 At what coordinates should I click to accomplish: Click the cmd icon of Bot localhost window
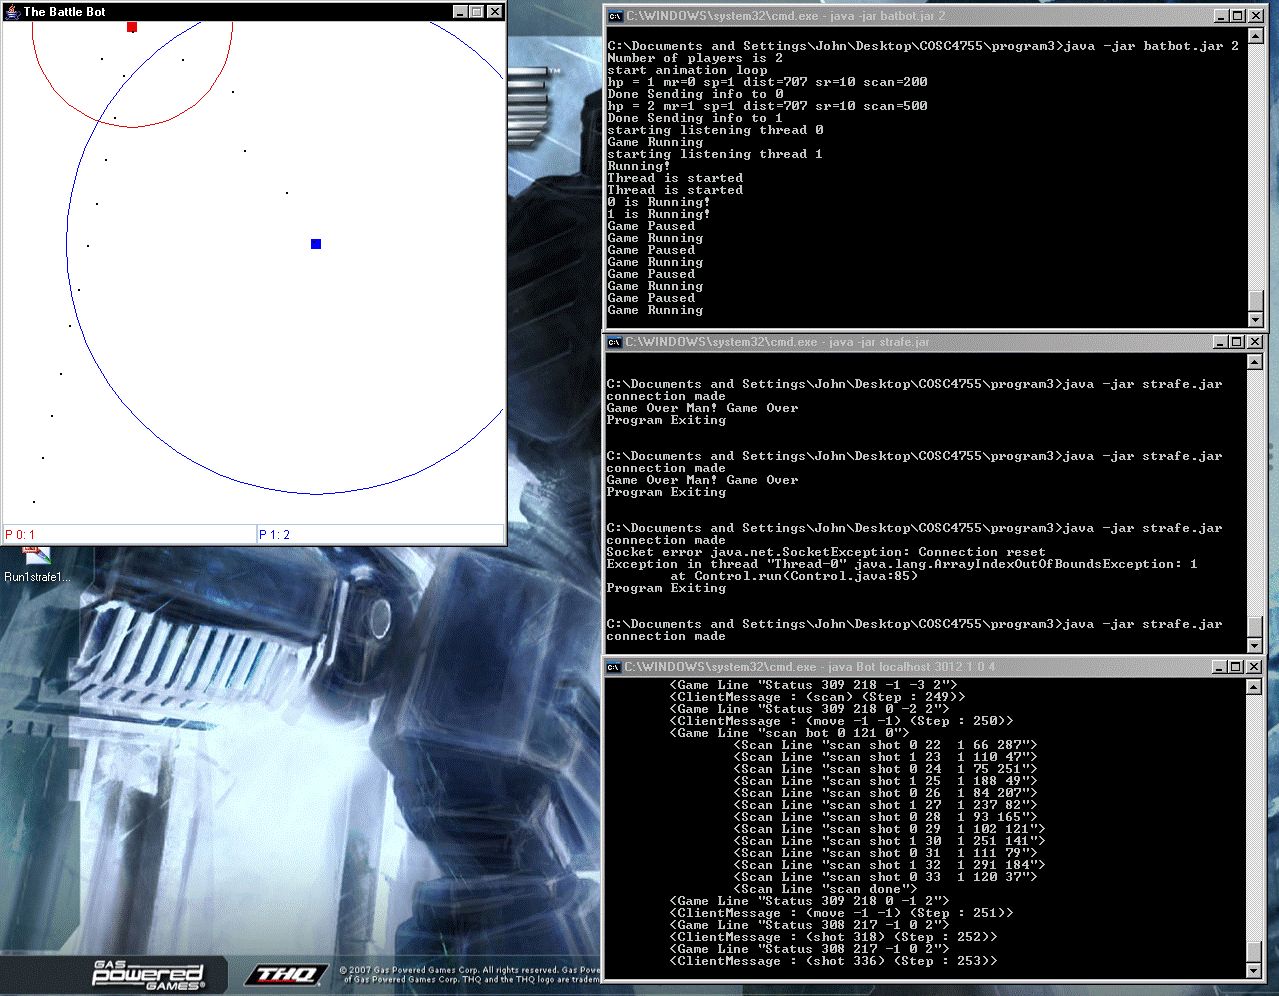click(616, 667)
